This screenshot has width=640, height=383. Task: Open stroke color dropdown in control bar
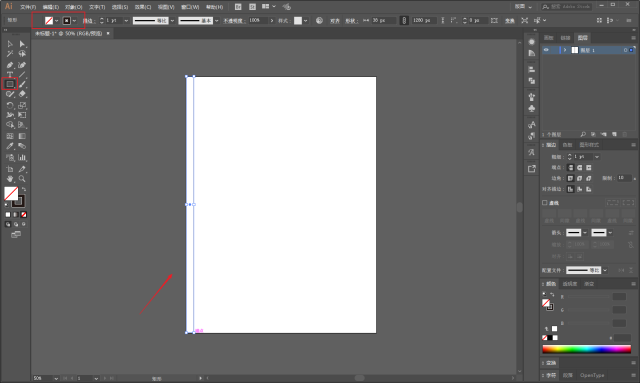74,21
